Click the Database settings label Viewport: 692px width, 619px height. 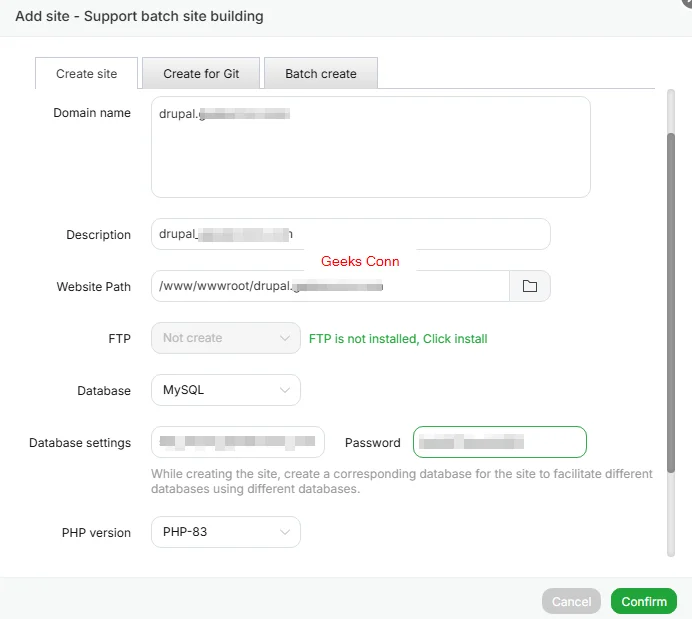click(80, 443)
